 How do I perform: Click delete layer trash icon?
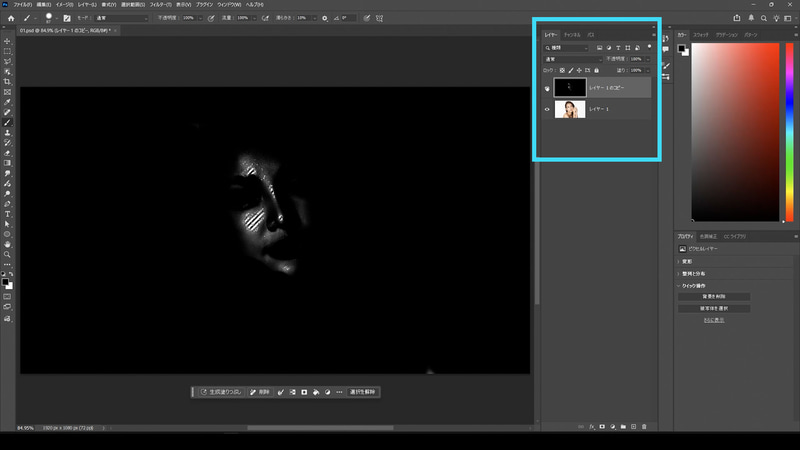point(644,426)
